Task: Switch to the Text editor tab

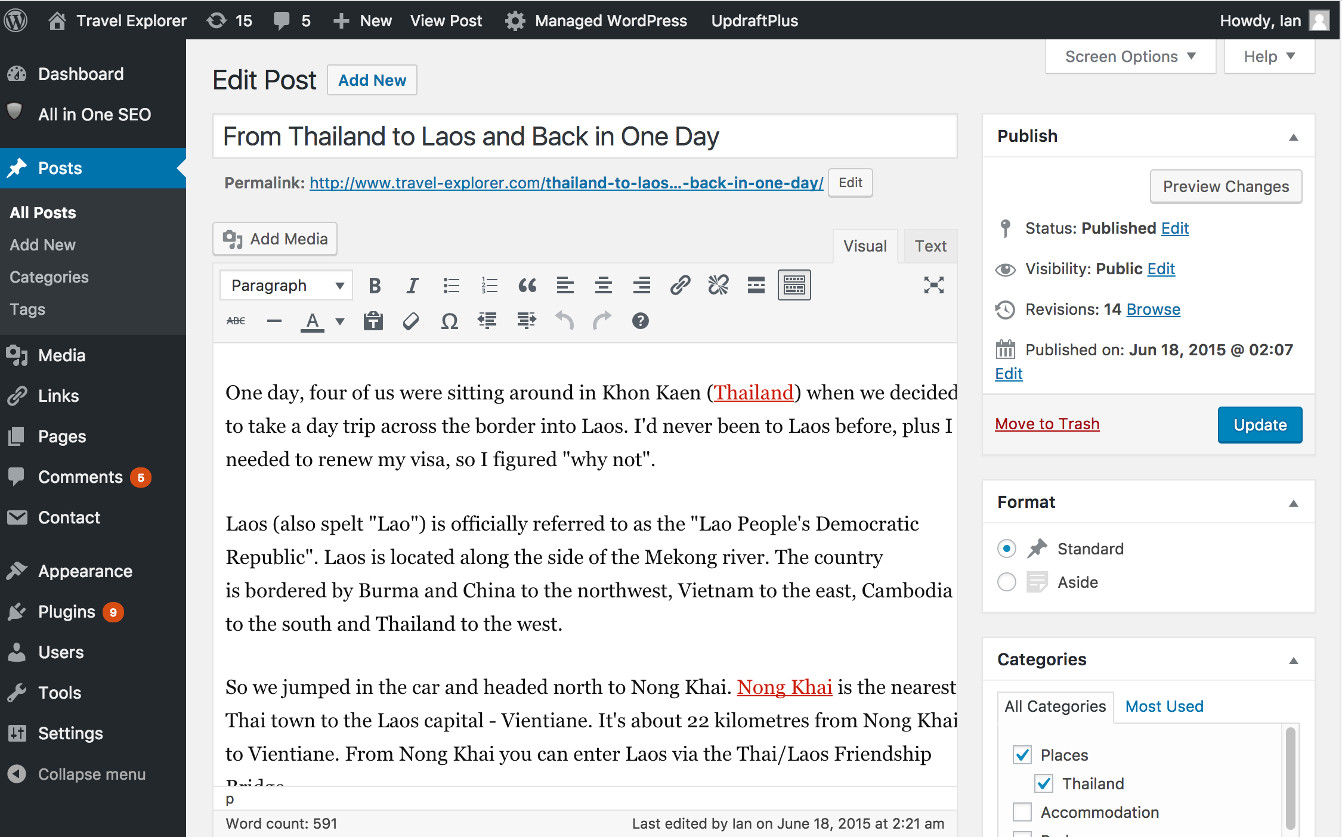Action: pos(930,246)
